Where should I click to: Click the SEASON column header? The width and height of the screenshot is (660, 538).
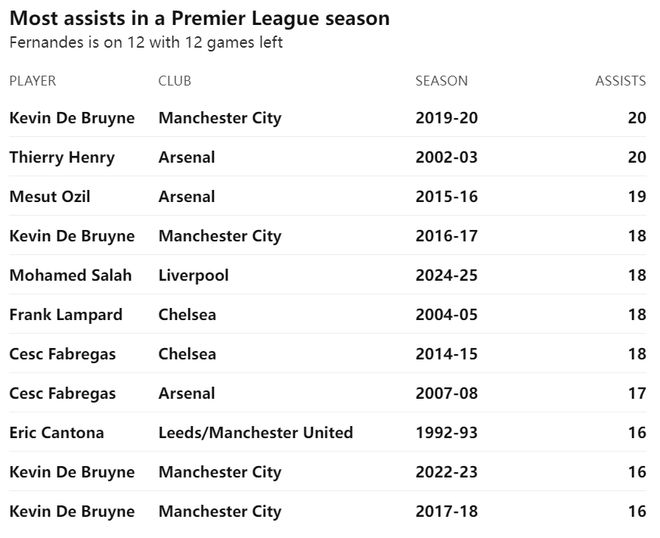click(x=441, y=81)
